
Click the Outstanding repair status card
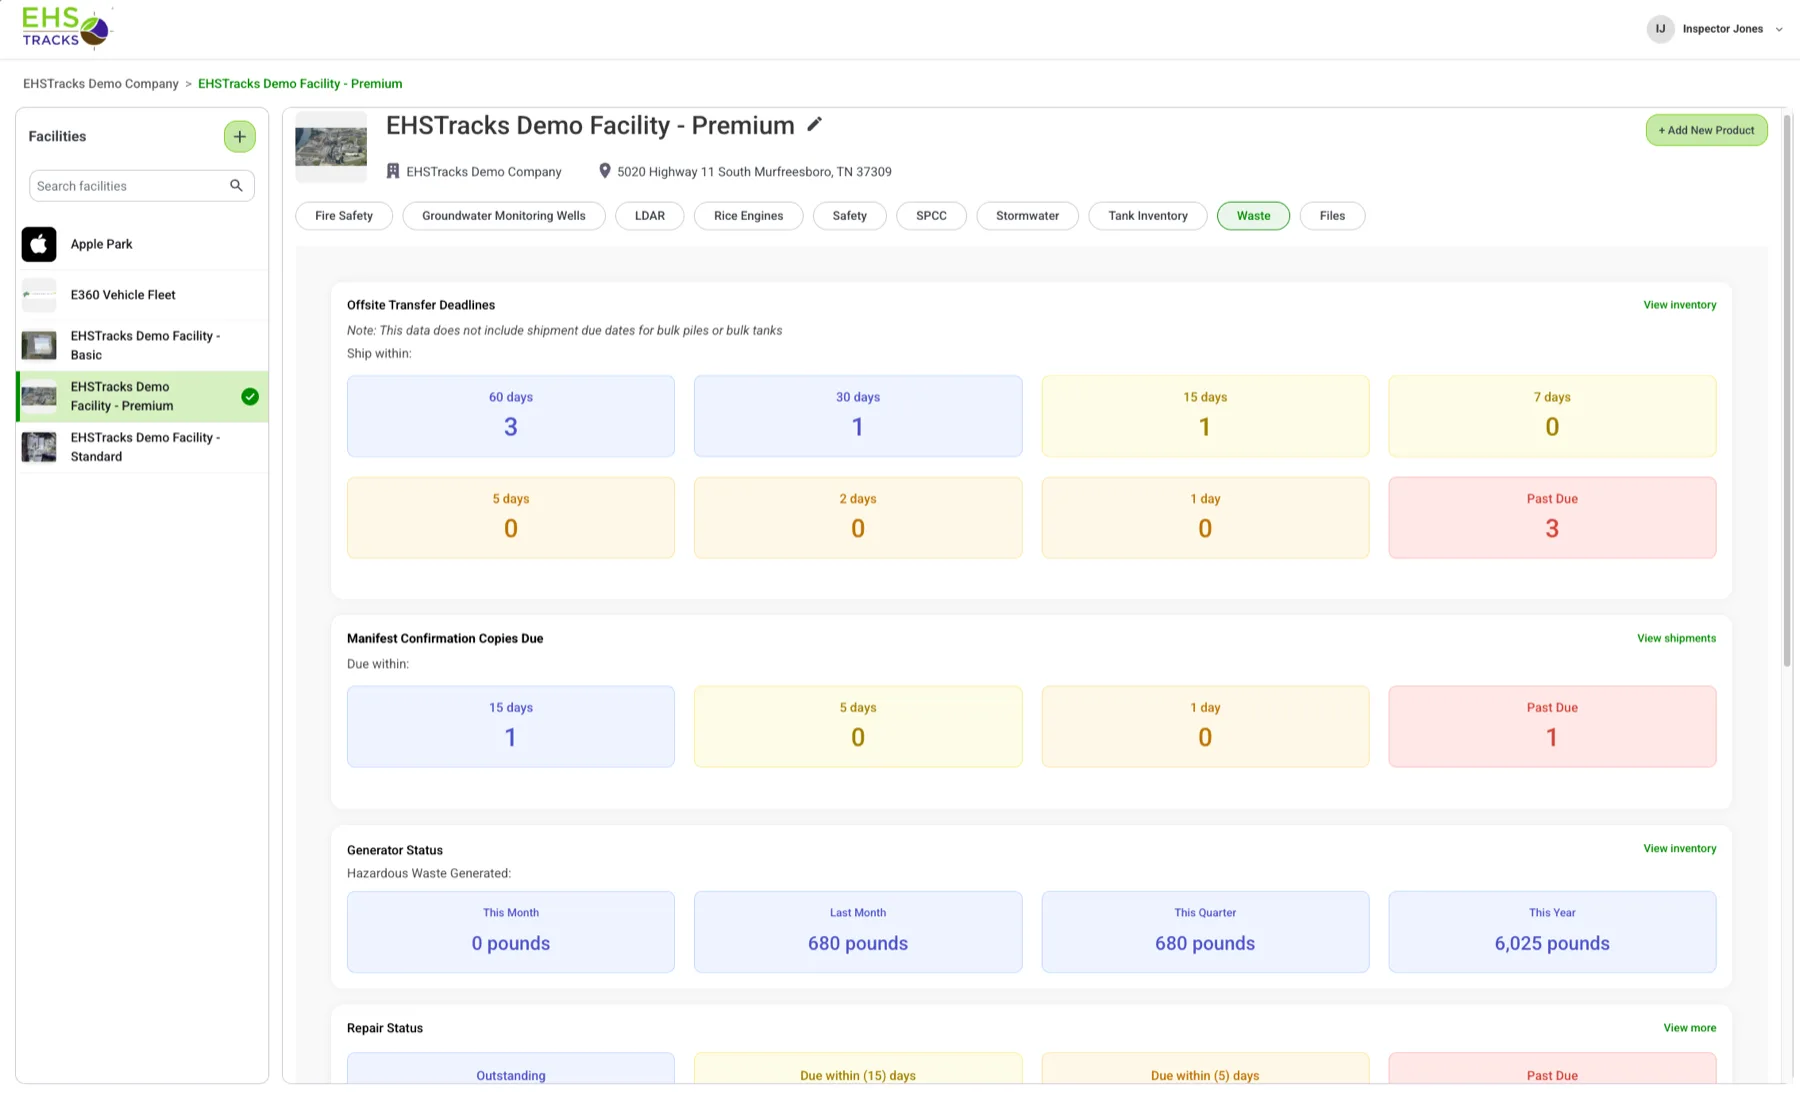point(511,1068)
